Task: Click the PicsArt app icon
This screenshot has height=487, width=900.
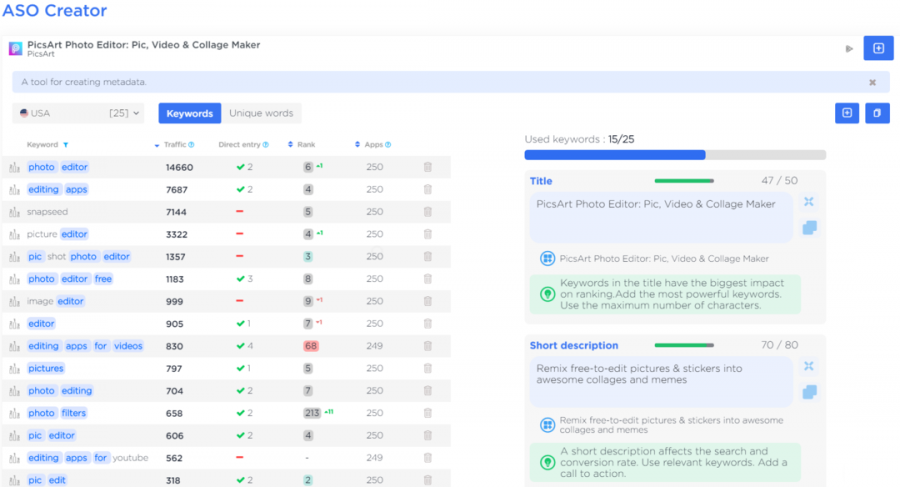Action: [x=15, y=49]
